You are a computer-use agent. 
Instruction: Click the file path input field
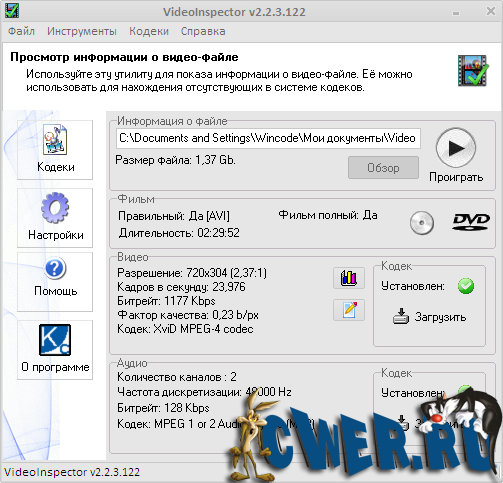pos(268,138)
